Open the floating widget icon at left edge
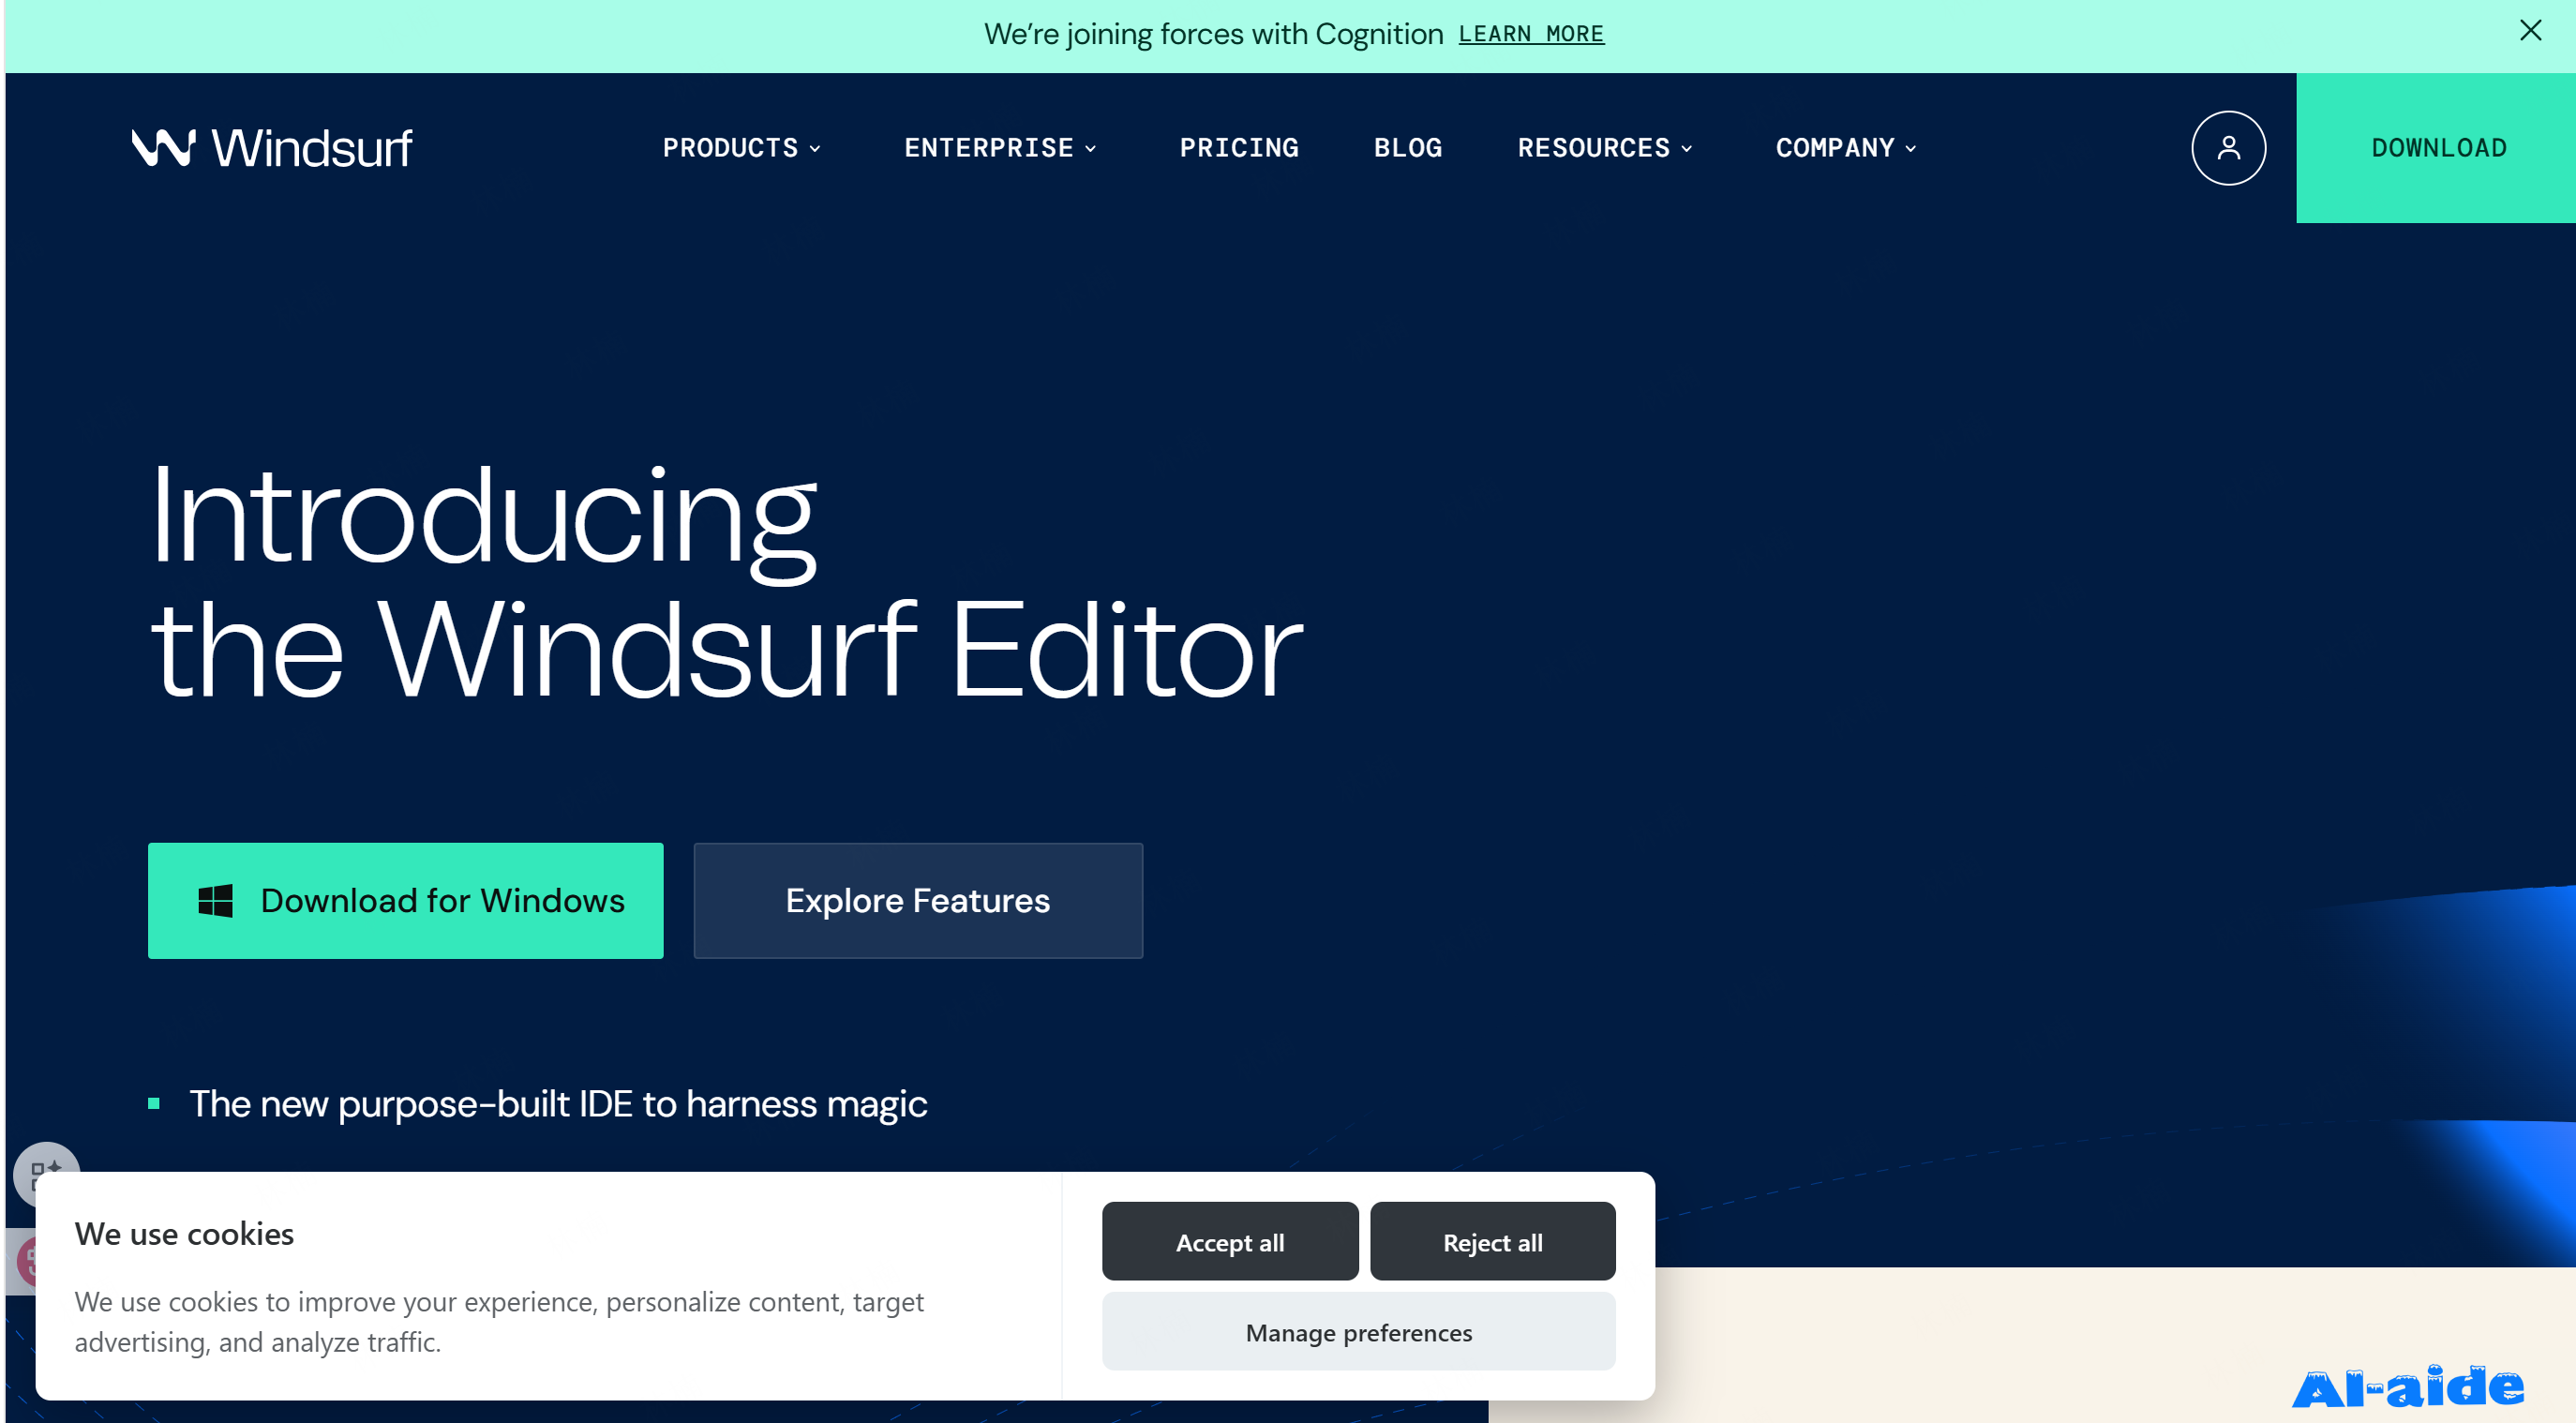This screenshot has height=1423, width=2576. pyautogui.click(x=46, y=1174)
